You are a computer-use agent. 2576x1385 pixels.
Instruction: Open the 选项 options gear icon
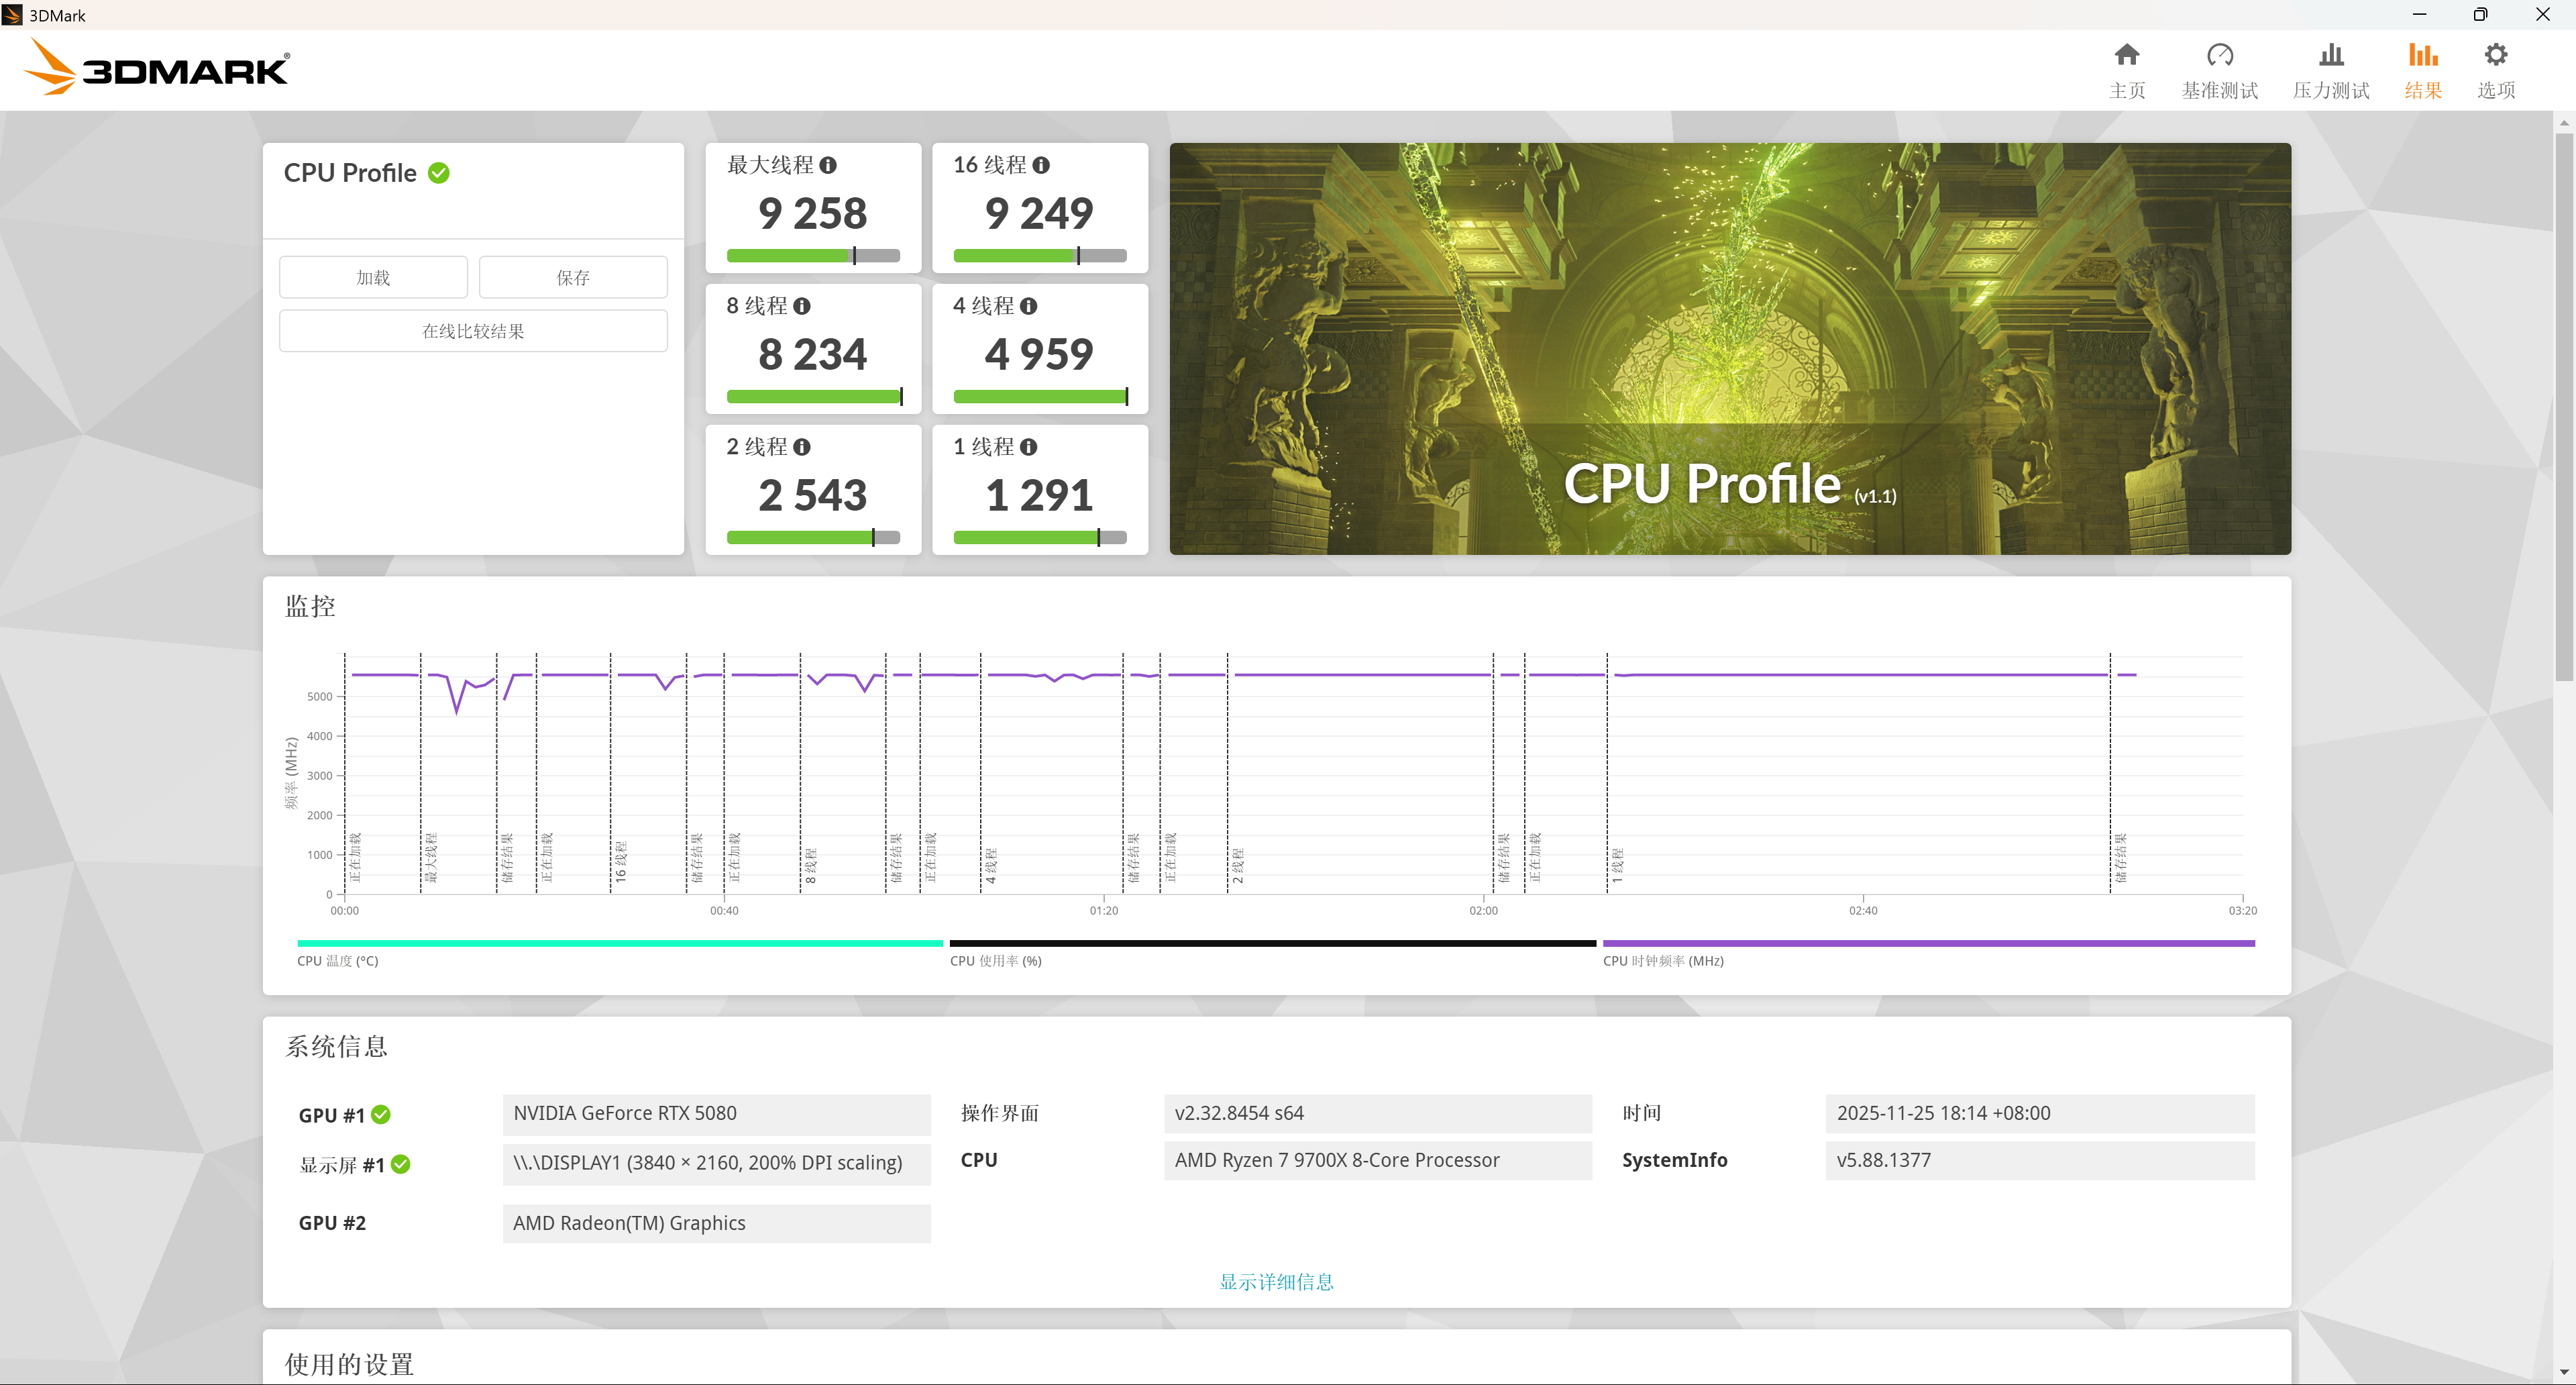click(x=2495, y=56)
